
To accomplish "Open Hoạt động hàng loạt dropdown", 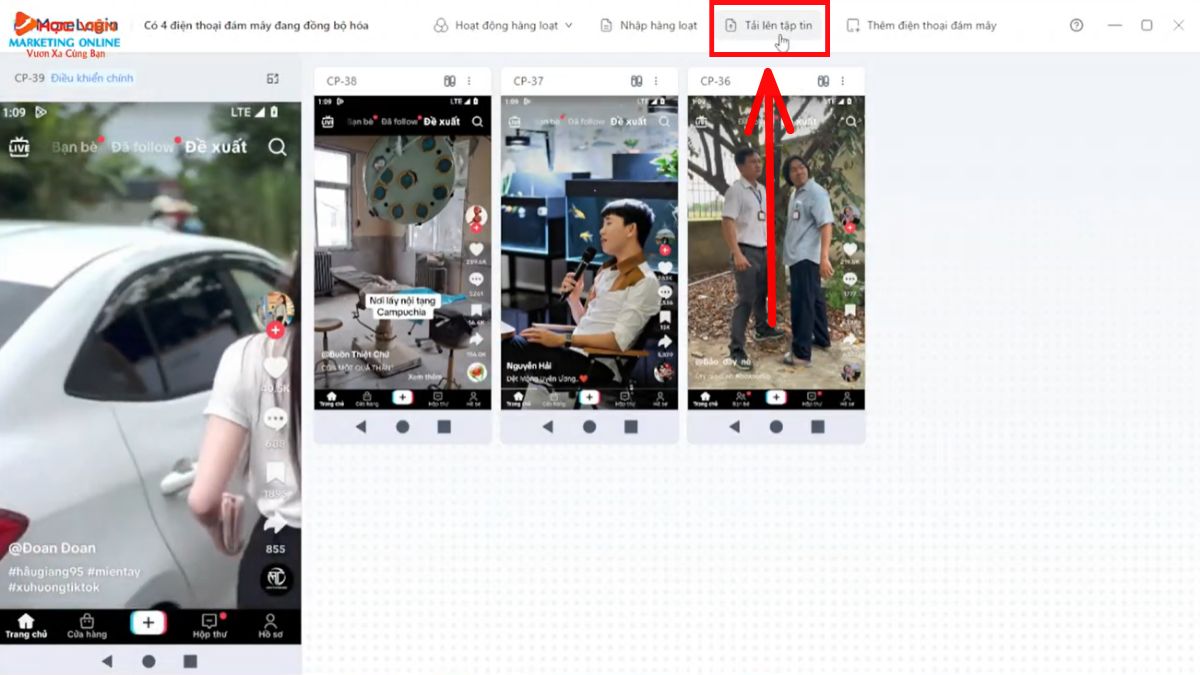I will pyautogui.click(x=503, y=25).
